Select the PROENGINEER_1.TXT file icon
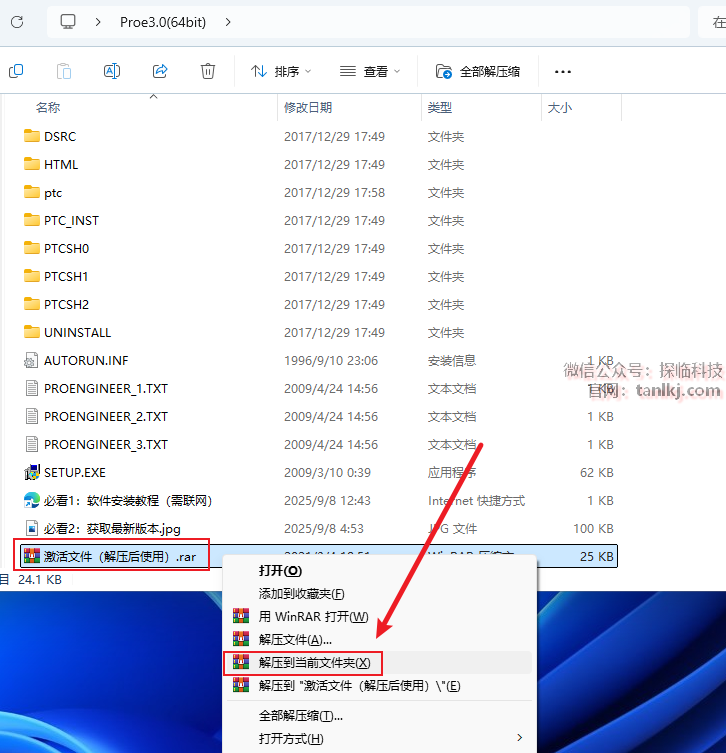Image resolution: width=726 pixels, height=753 pixels. click(x=32, y=388)
